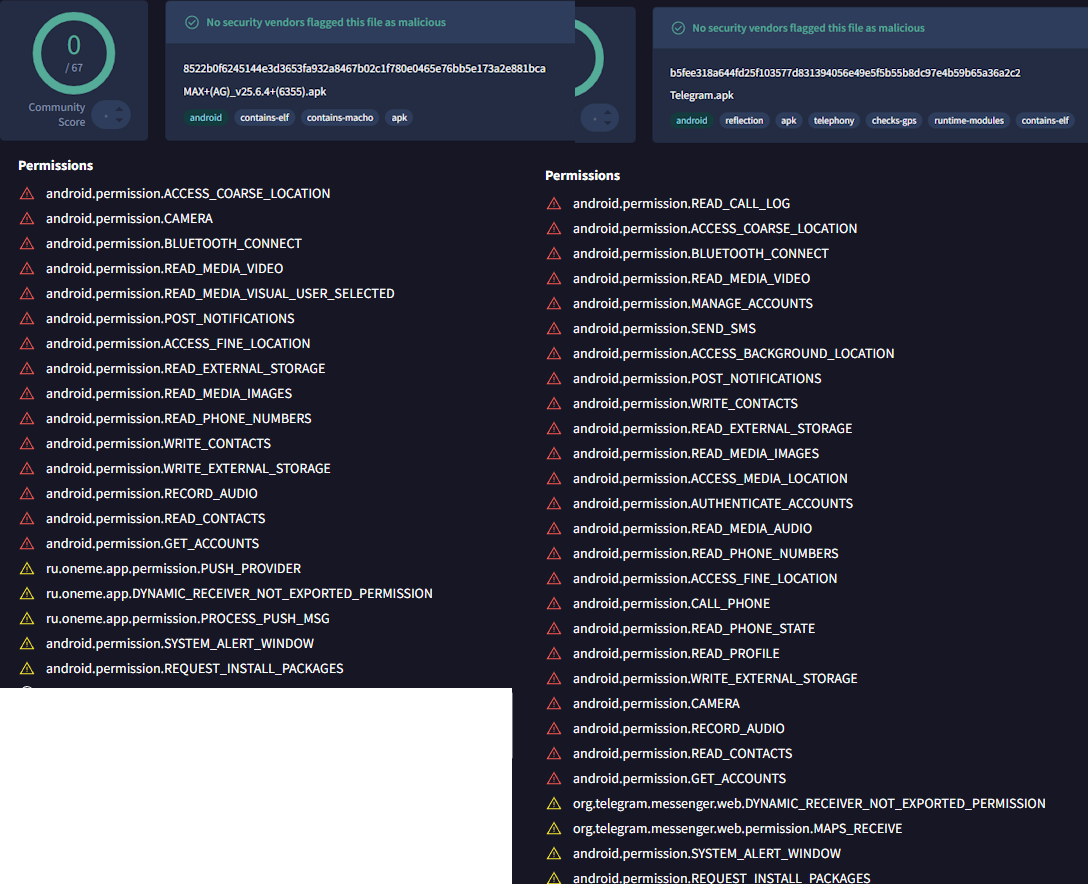Select the reflection tag on Telegram.apk
1088x884 pixels.
tap(744, 121)
